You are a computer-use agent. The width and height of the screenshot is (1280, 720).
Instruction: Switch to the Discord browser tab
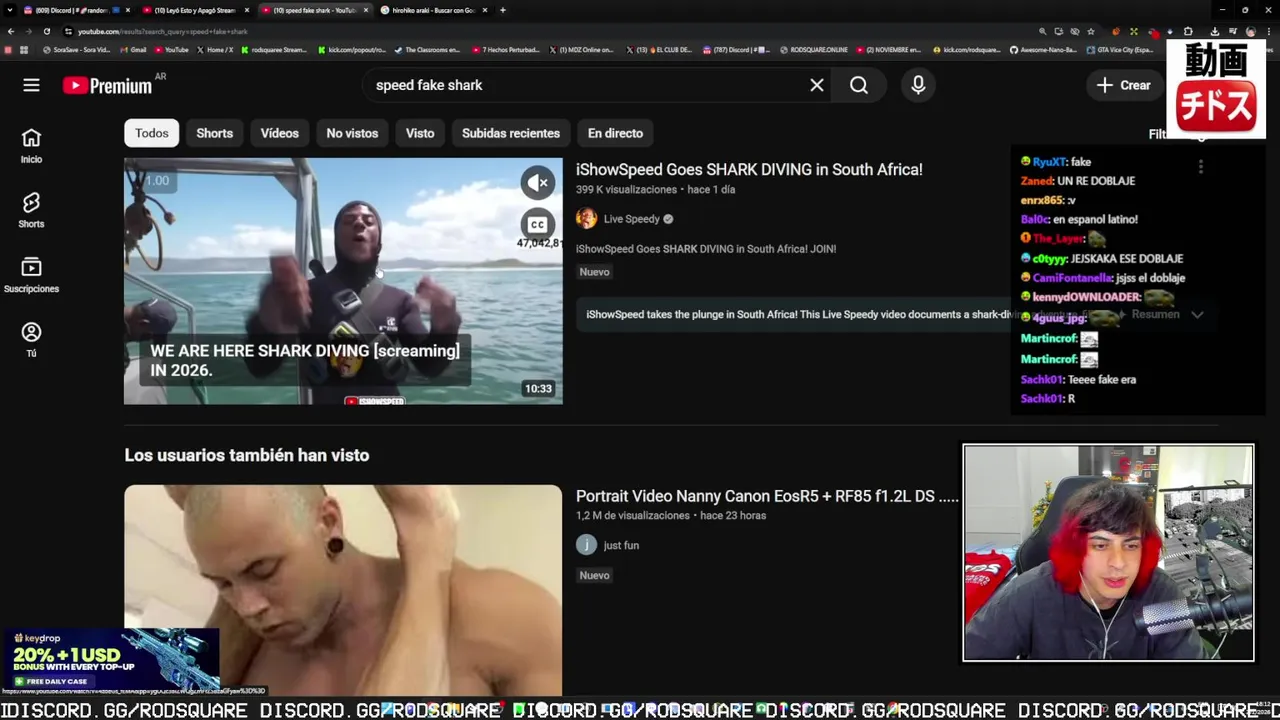tap(77, 10)
